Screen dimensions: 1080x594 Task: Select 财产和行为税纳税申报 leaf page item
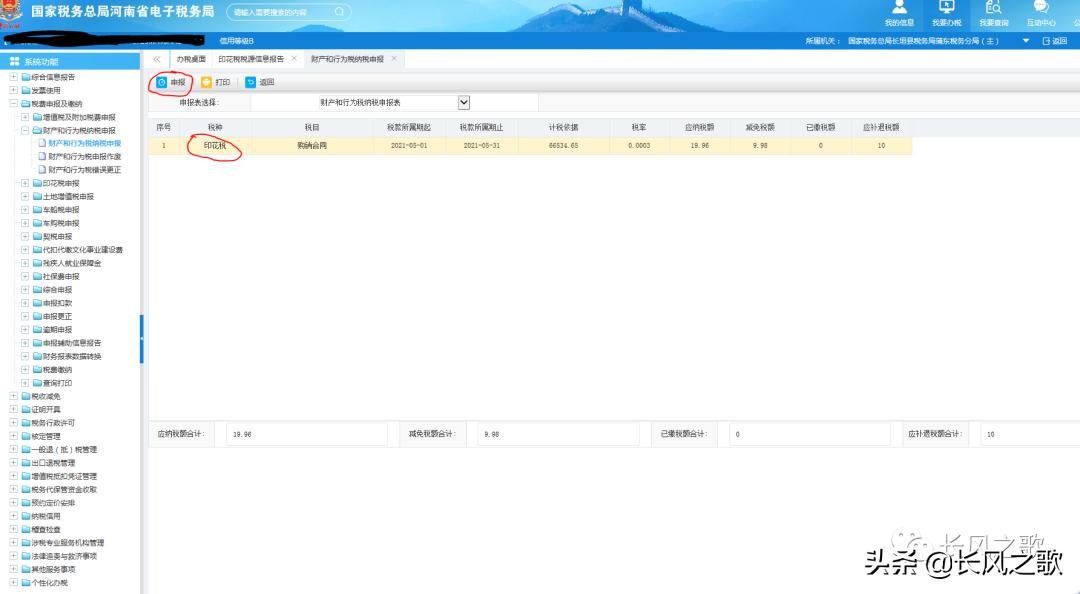click(85, 143)
